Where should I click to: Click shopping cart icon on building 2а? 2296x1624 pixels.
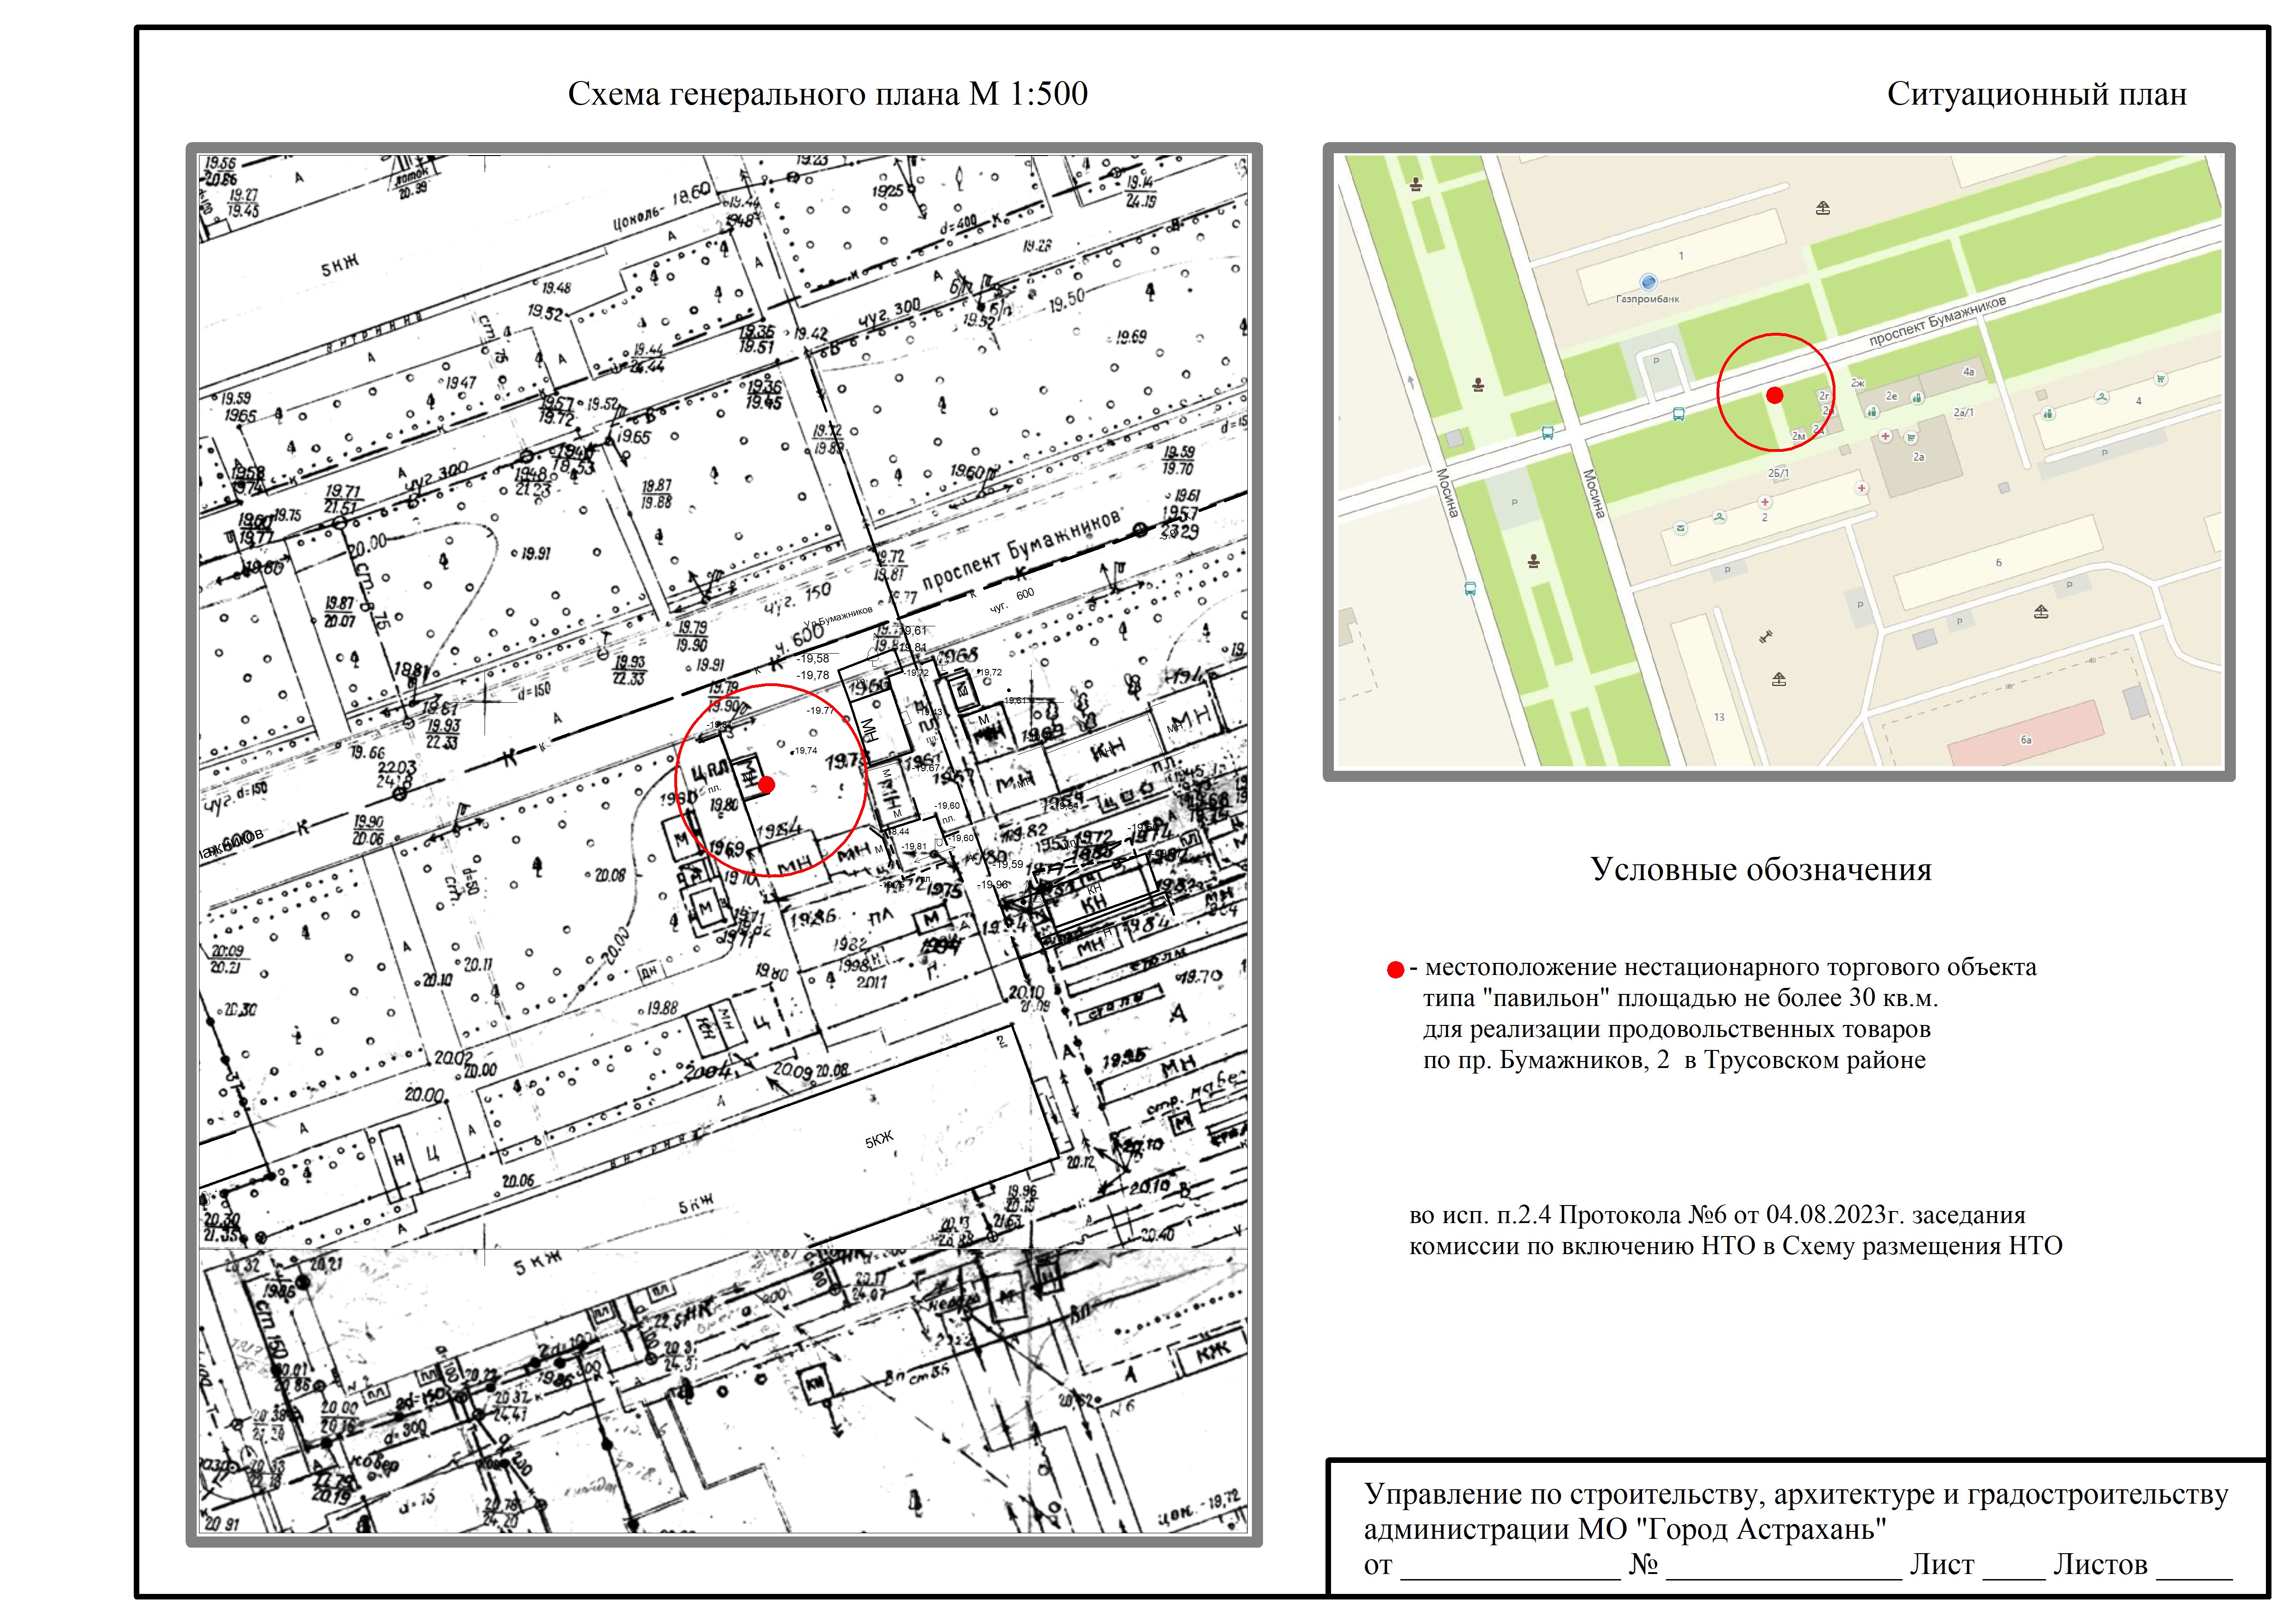1911,437
